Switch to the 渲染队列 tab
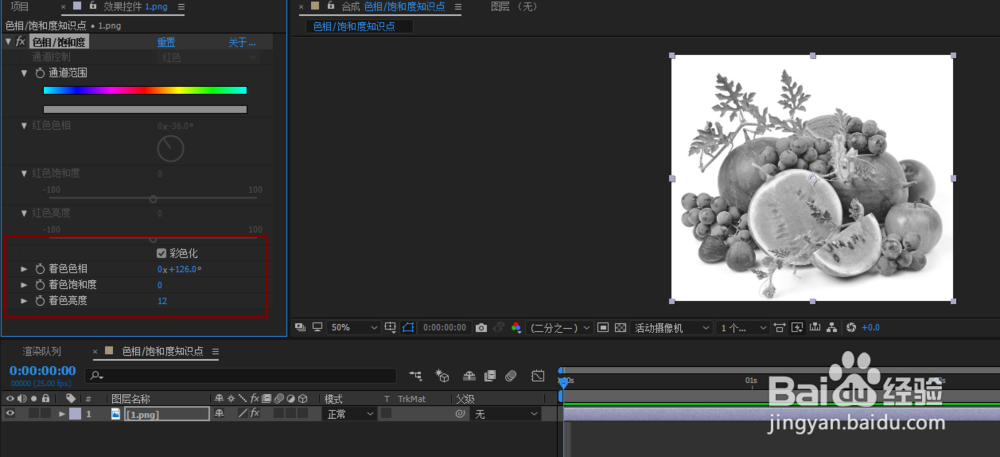Screen dimensions: 1000x457 click(42, 351)
